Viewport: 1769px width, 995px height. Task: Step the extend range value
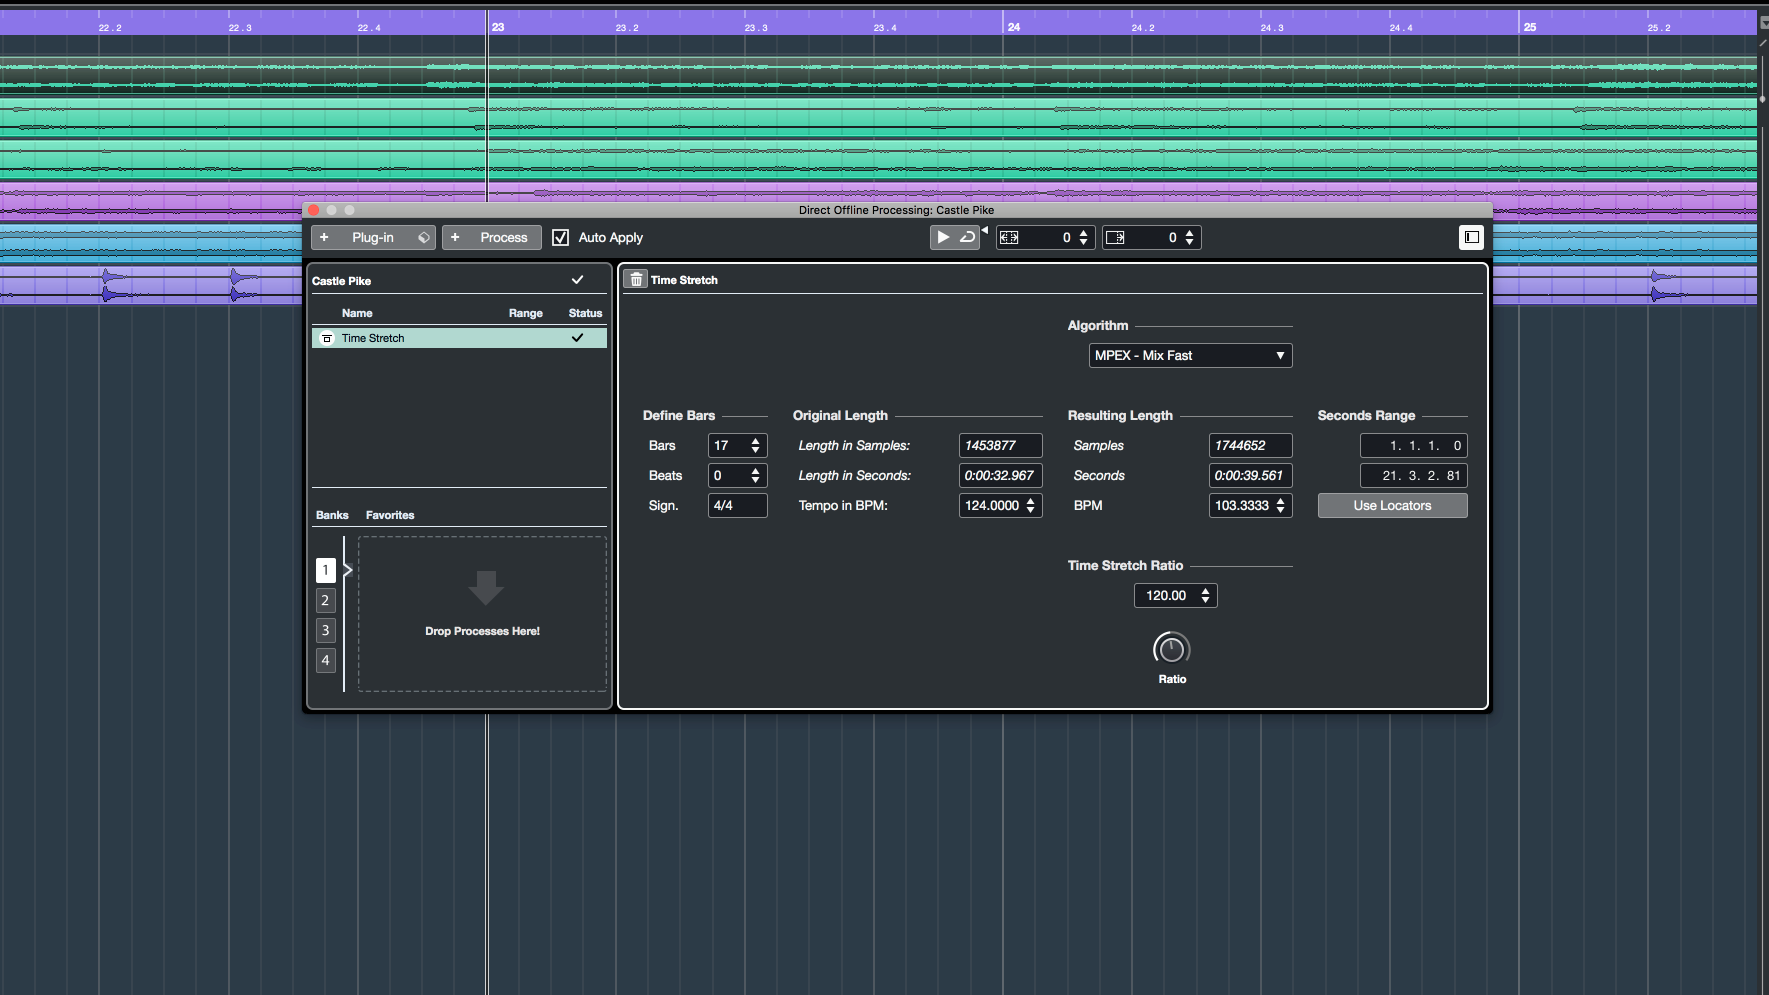tap(1083, 237)
